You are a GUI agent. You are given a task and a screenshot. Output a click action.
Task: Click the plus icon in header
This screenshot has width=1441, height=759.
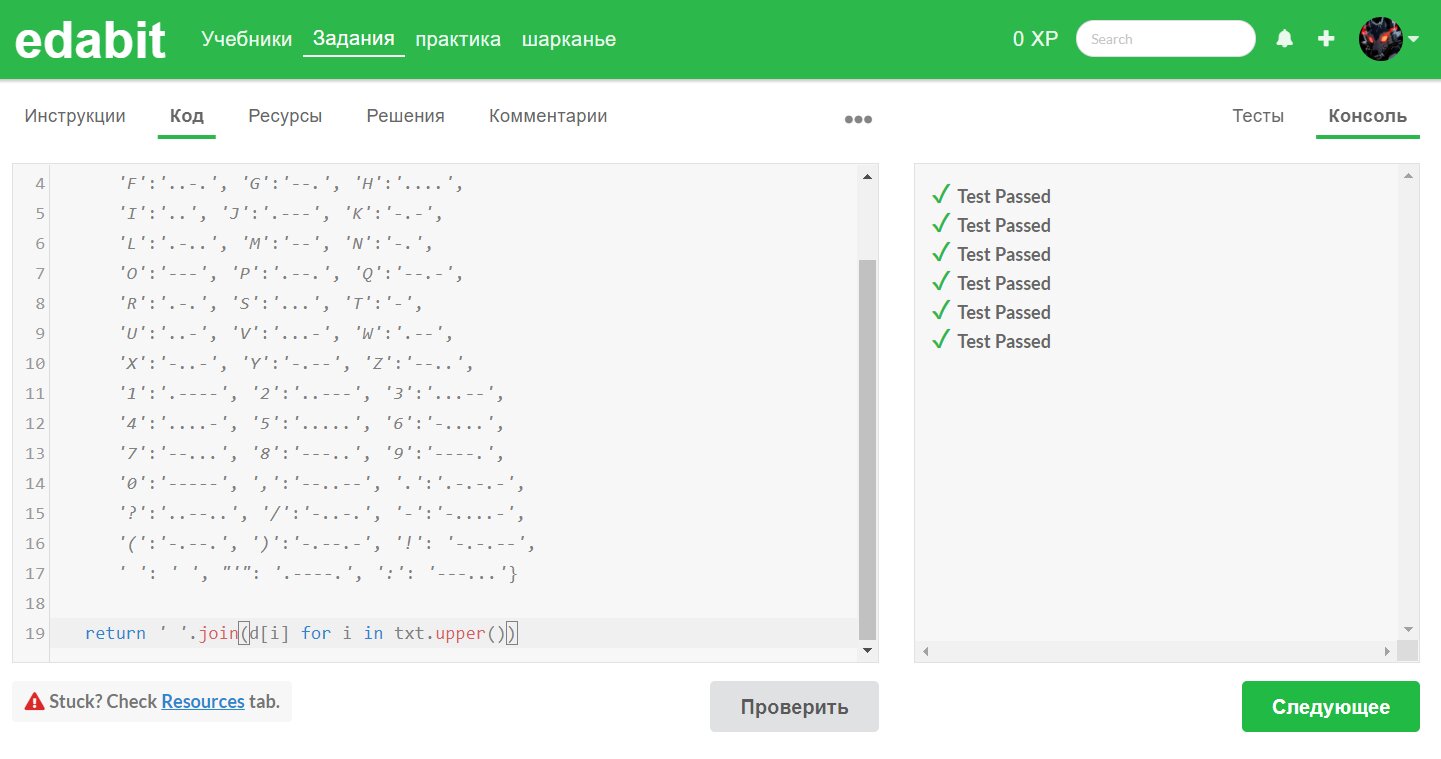(x=1326, y=39)
